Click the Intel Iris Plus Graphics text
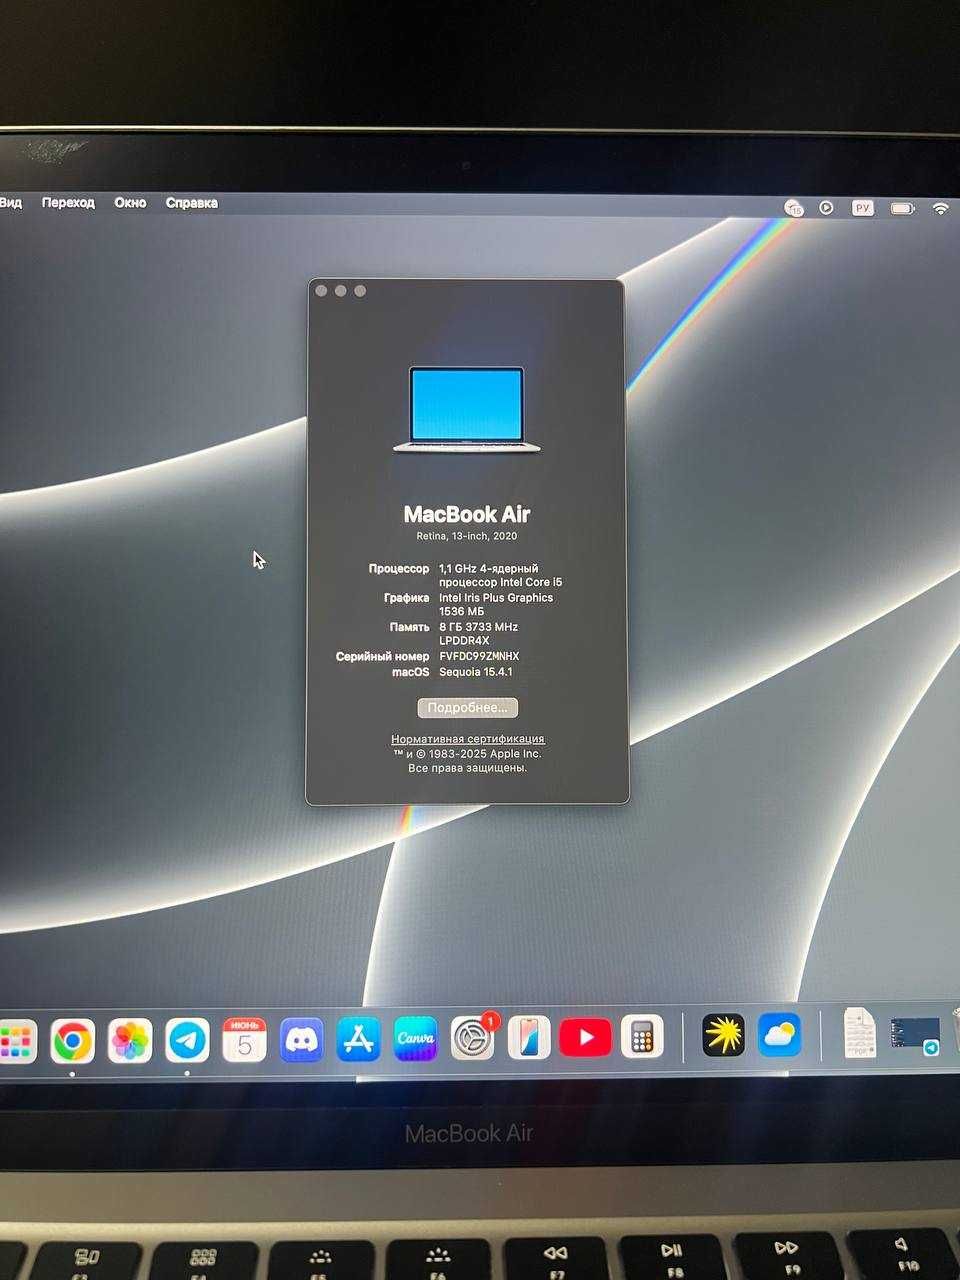This screenshot has width=960, height=1280. [x=496, y=597]
